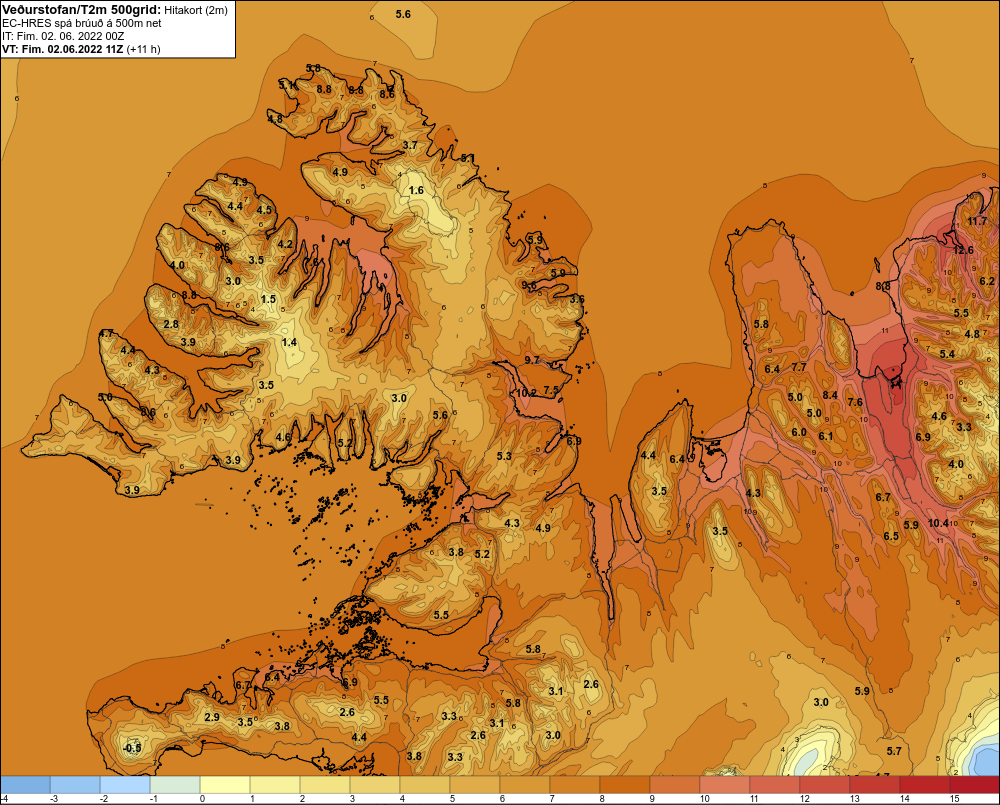Click the 9.7 temperature value on map
The image size is (1000, 805).
pyautogui.click(x=532, y=360)
